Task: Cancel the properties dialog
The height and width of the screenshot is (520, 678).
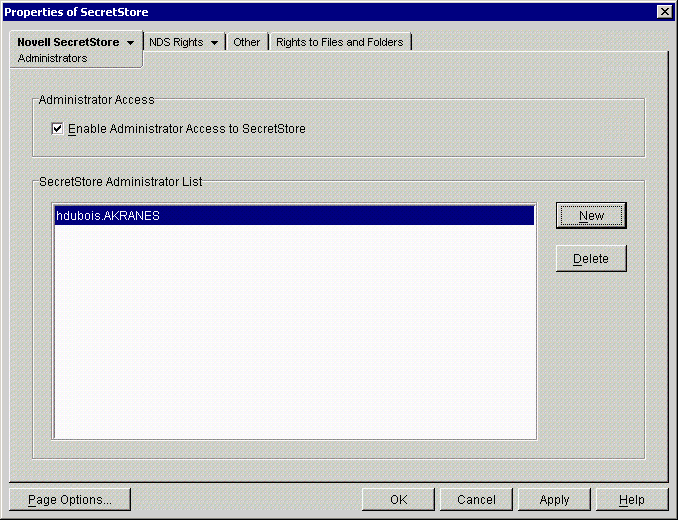Action: tap(476, 500)
